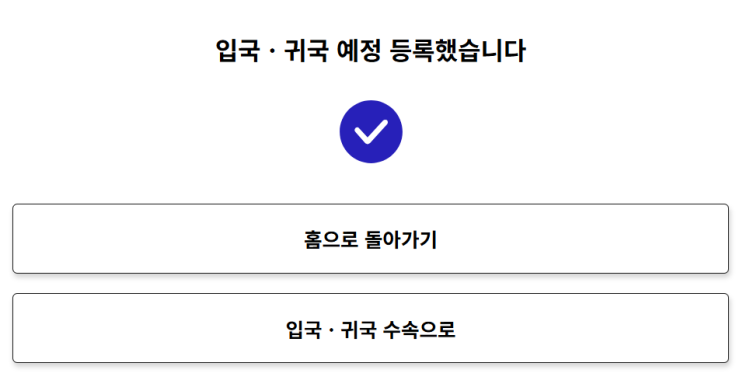Click the 귀국 word in the page title
The height and width of the screenshot is (391, 743).
point(306,51)
